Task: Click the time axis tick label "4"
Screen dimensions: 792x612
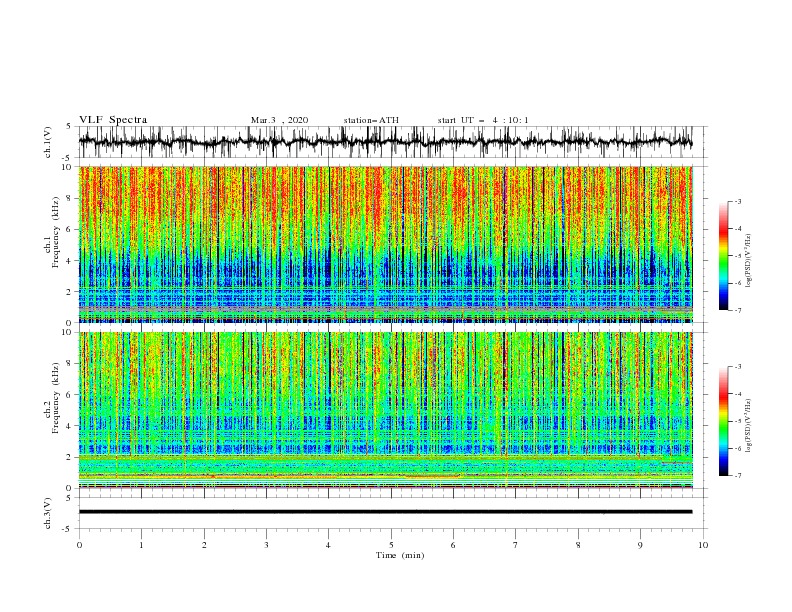Action: 328,545
